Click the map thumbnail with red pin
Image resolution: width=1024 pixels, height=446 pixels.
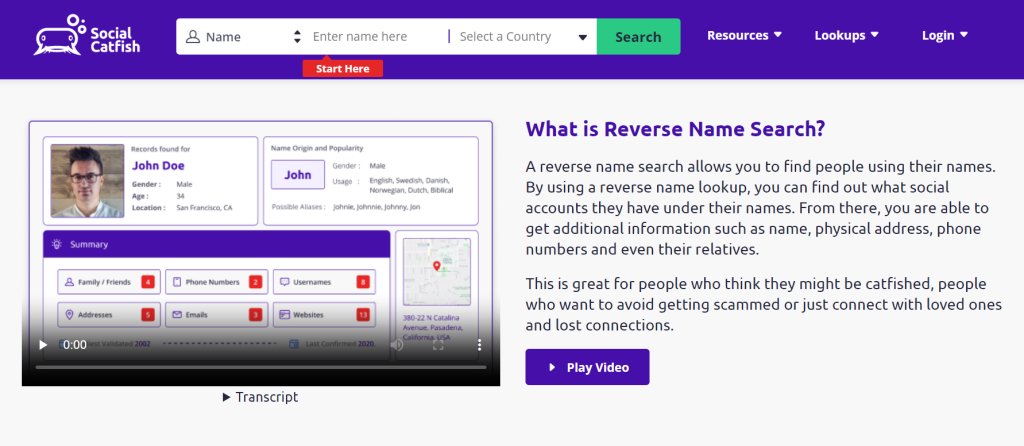point(437,272)
